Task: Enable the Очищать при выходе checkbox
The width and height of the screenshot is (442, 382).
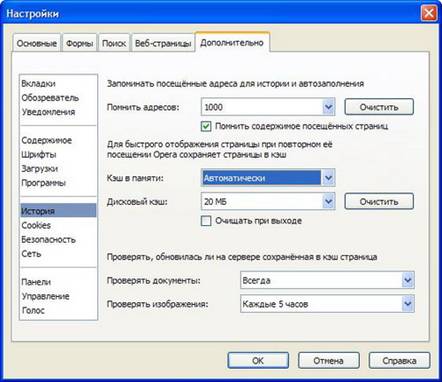Action: [x=206, y=221]
